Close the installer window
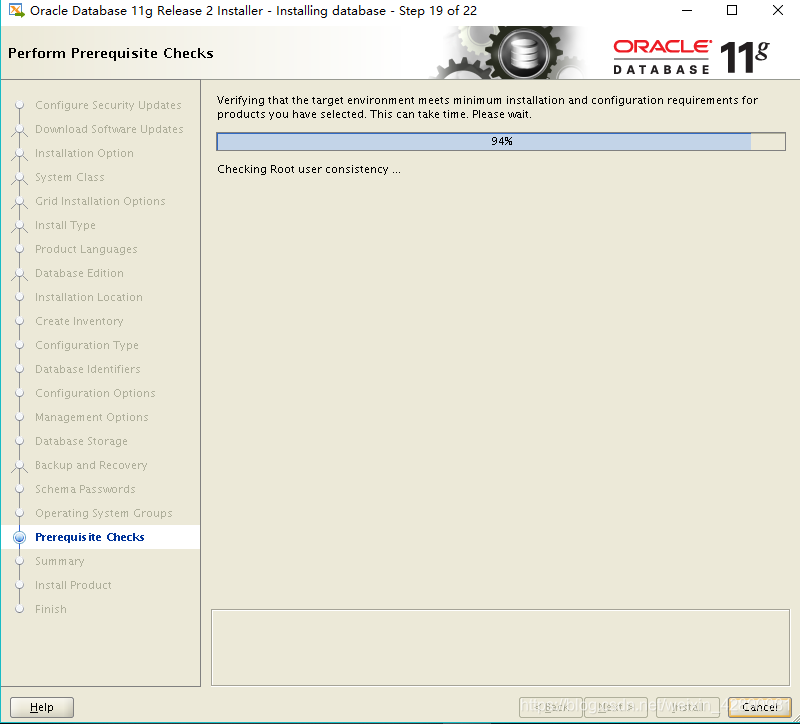 778,10
